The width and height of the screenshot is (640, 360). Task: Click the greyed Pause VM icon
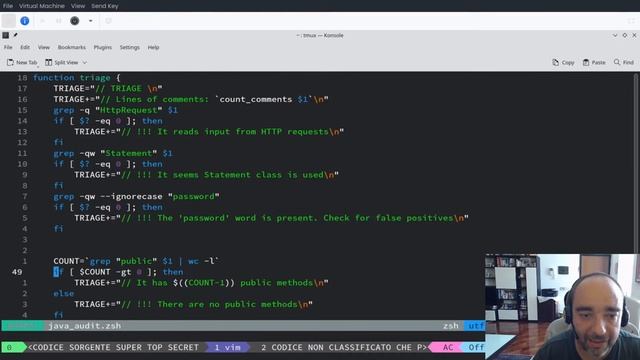click(x=58, y=21)
